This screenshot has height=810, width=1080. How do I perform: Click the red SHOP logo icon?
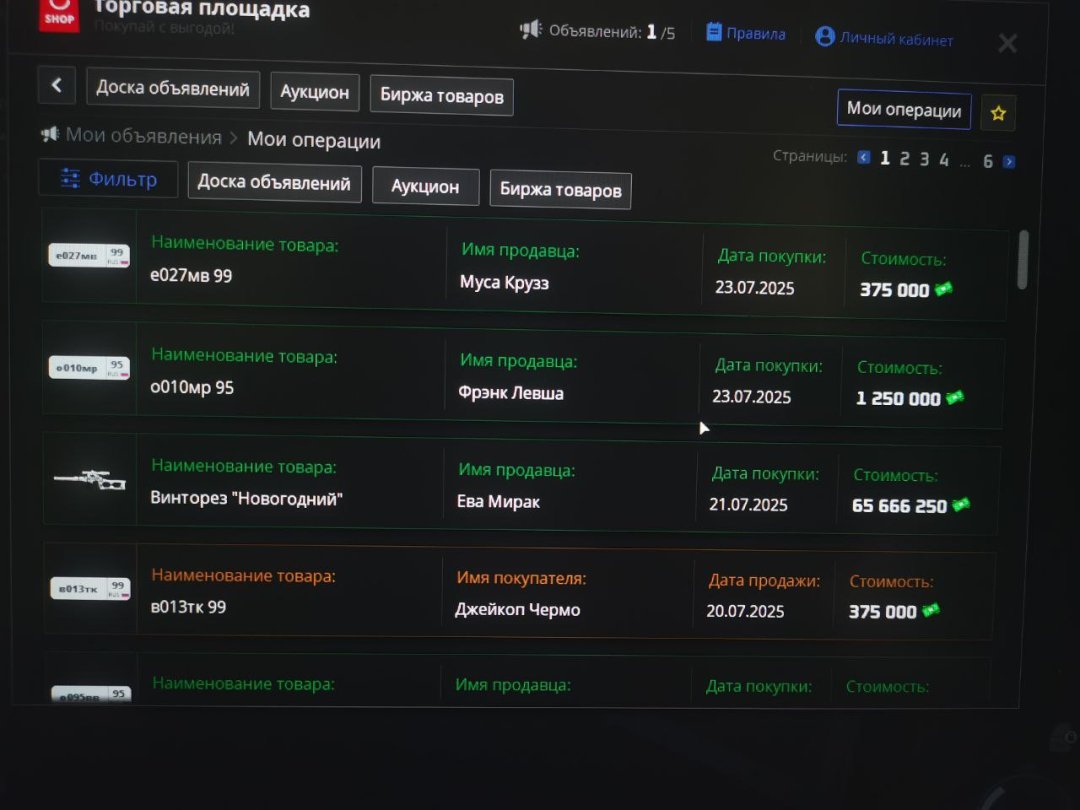pos(59,14)
